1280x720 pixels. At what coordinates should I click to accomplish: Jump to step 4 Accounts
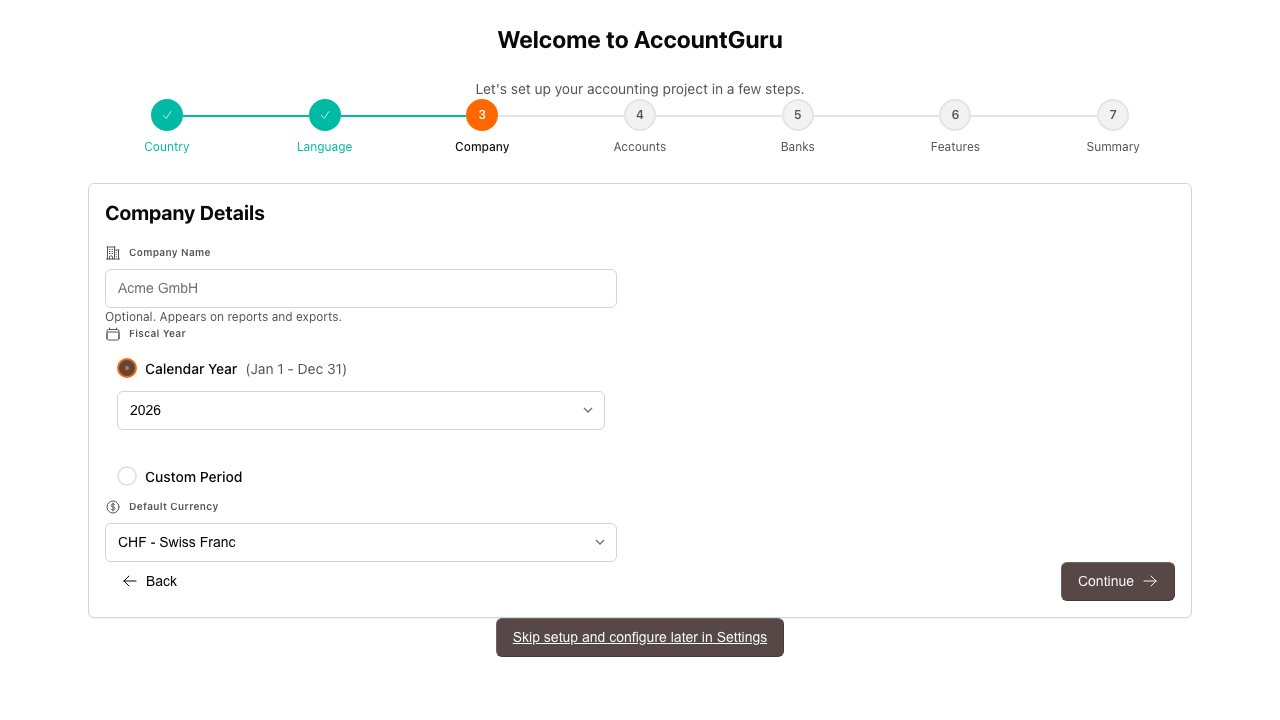pyautogui.click(x=640, y=115)
